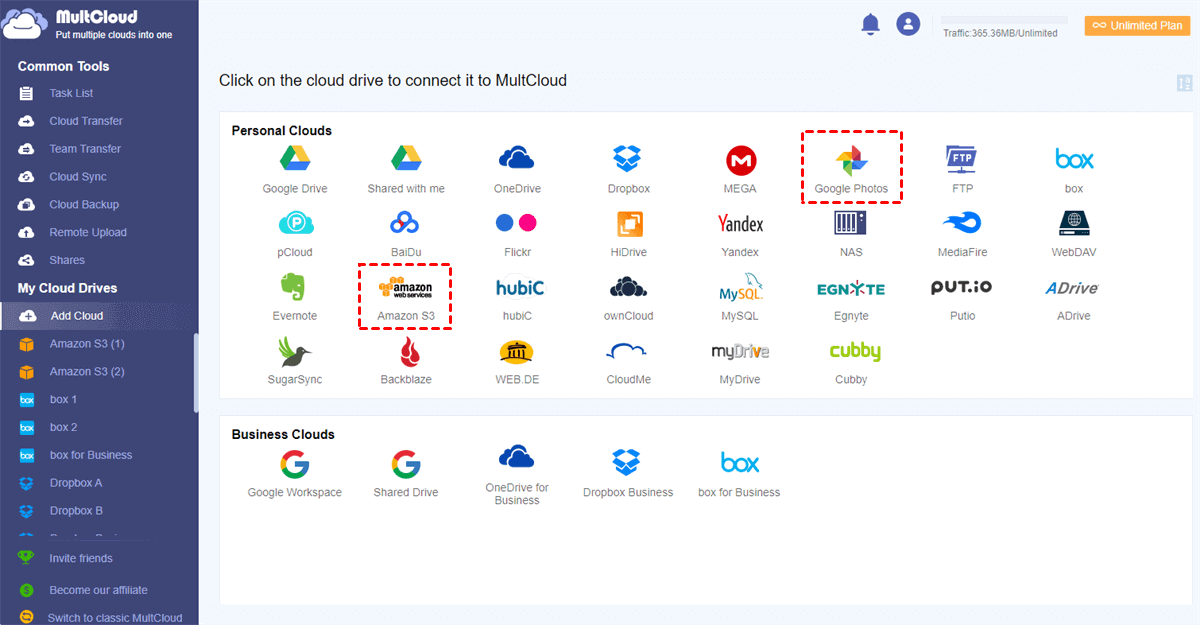Switch to classic MultCloud
Image resolution: width=1200 pixels, height=625 pixels.
coord(115,618)
